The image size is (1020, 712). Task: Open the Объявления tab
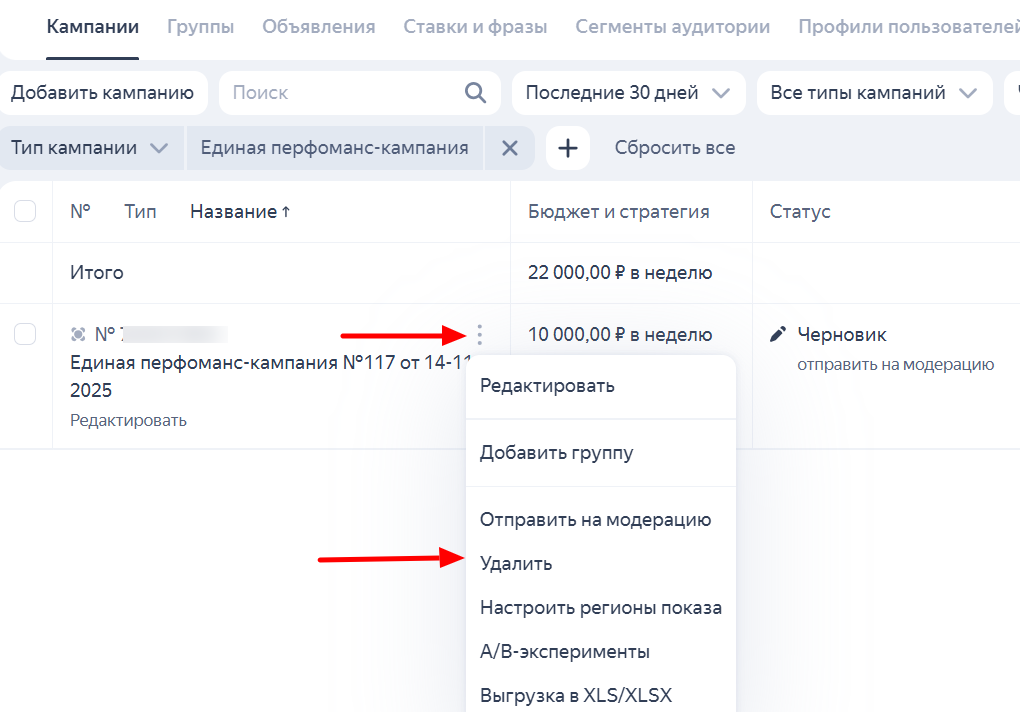[x=319, y=27]
